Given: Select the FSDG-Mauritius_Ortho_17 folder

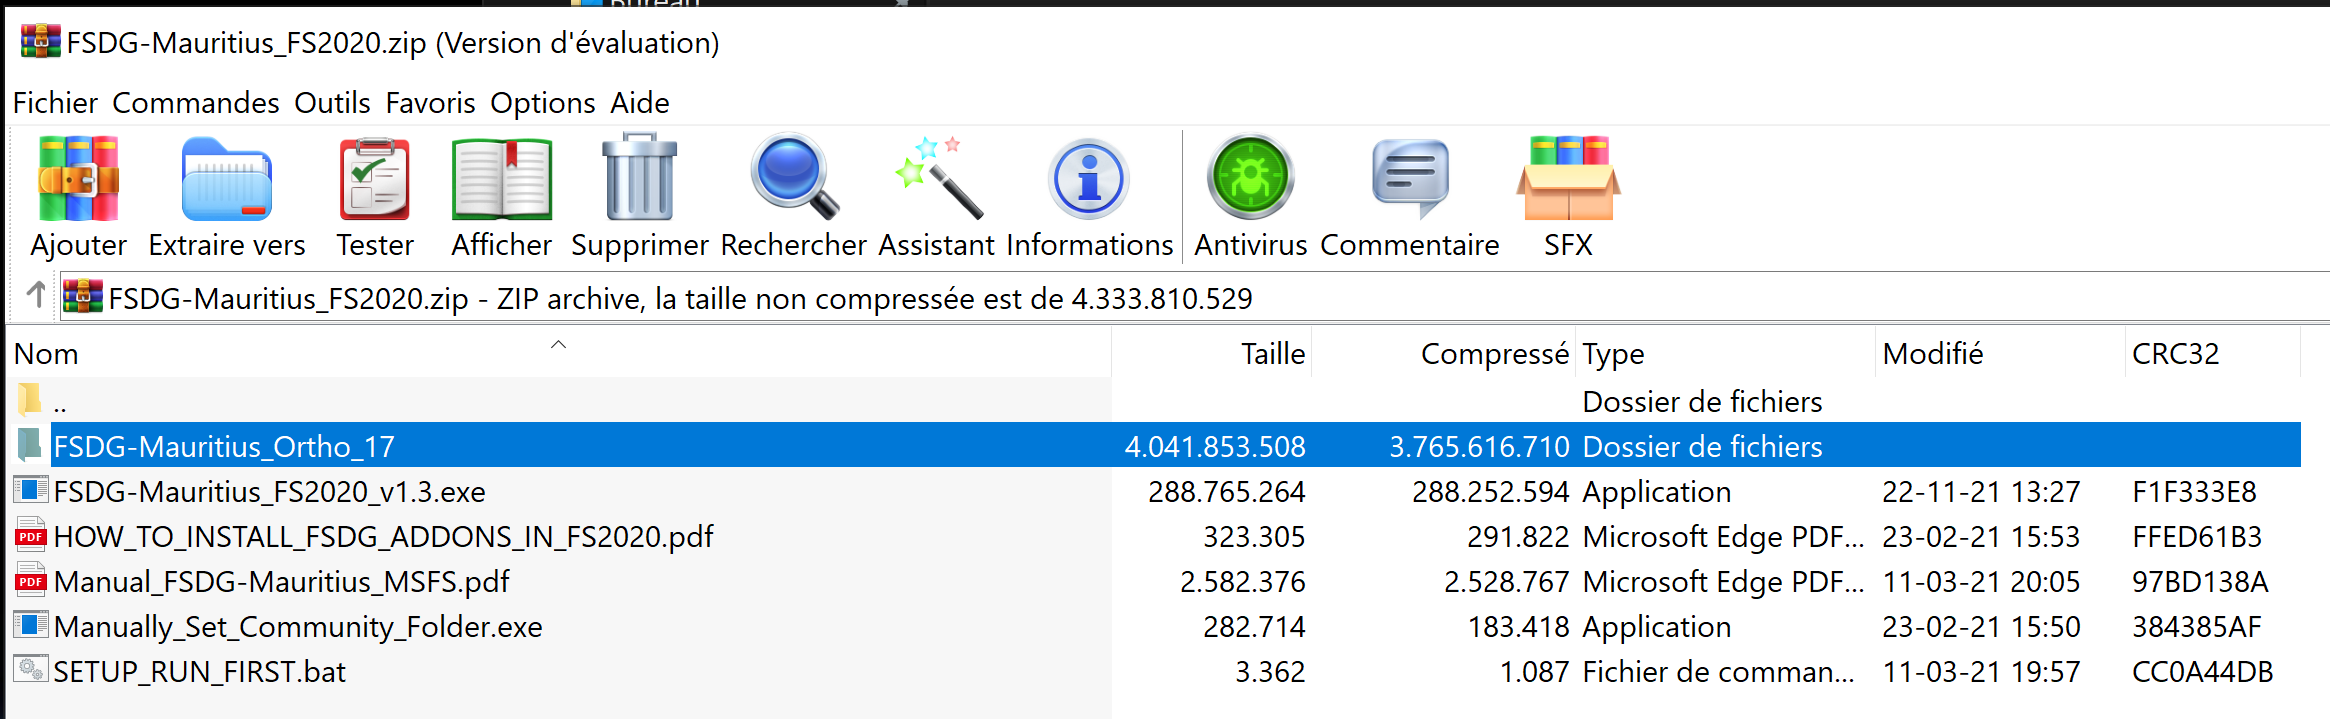Looking at the screenshot, I should pos(224,446).
